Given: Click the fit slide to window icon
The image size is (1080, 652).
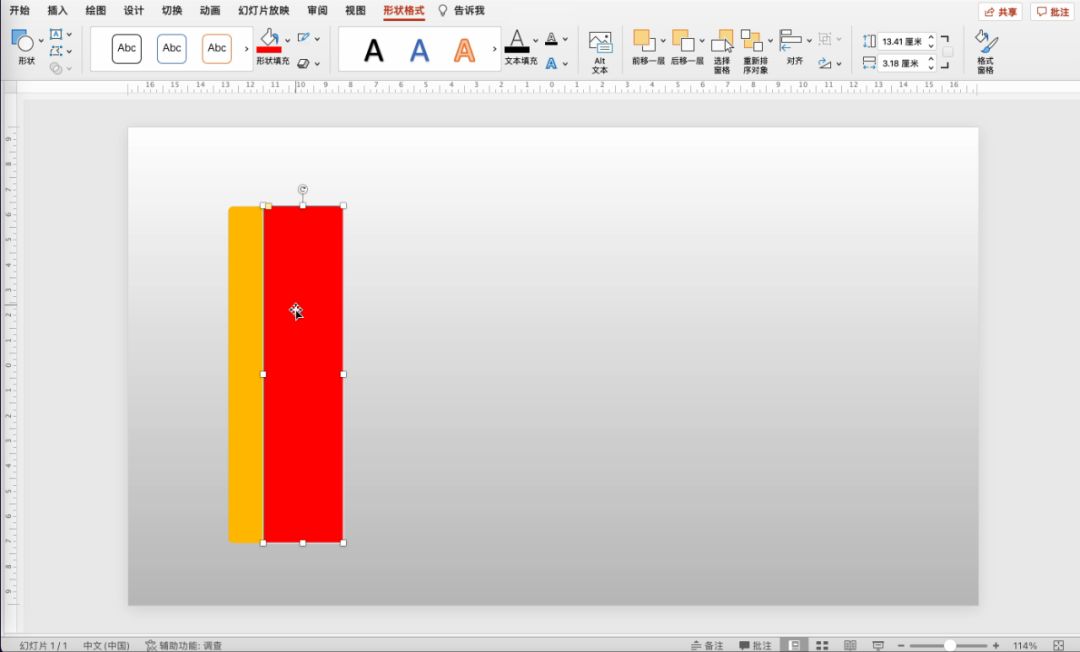Looking at the screenshot, I should click(x=1059, y=645).
